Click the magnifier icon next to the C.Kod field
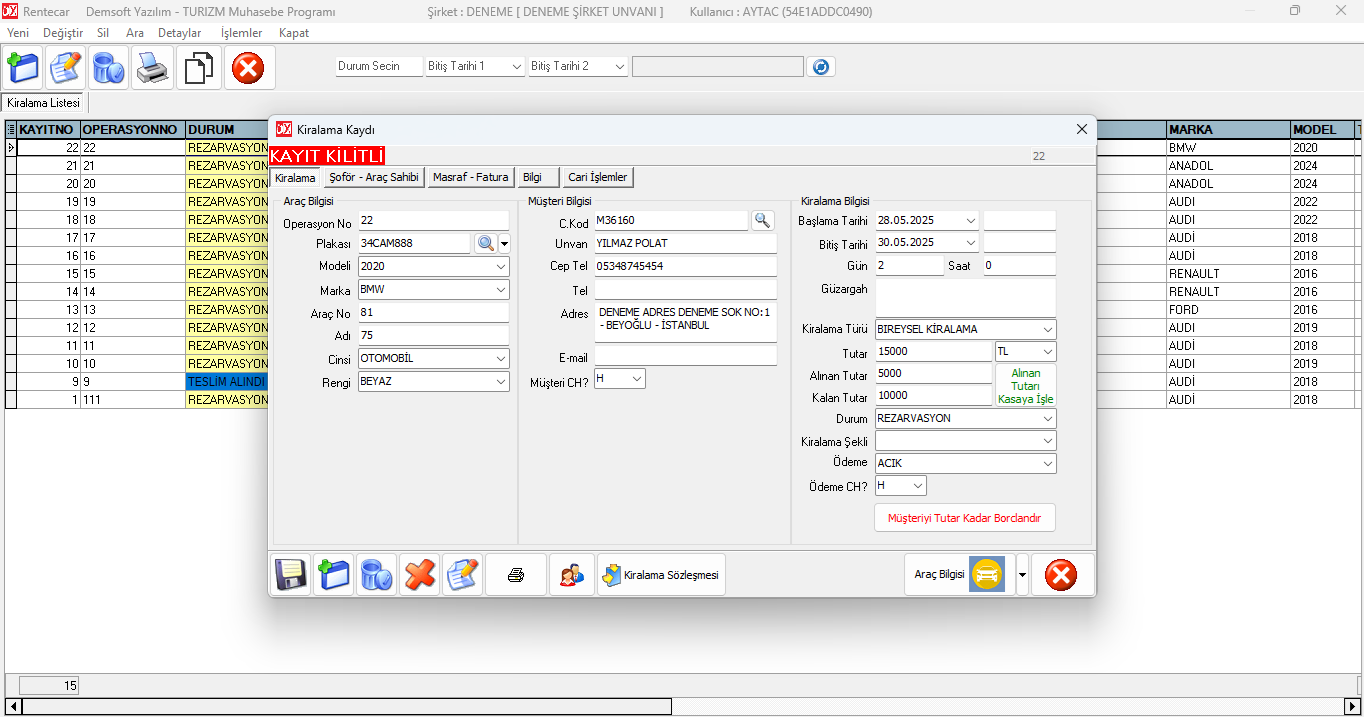This screenshot has height=720, width=1365. click(762, 220)
